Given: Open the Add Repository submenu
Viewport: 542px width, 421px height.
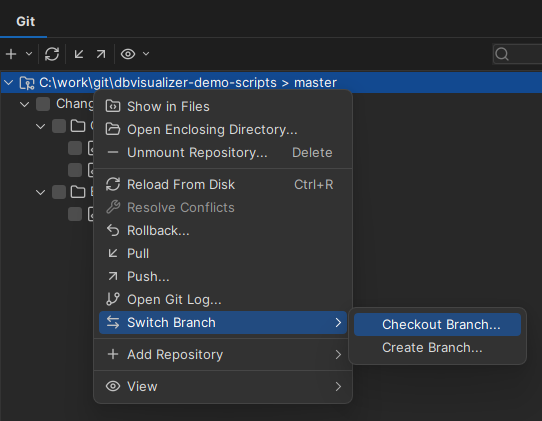Looking at the screenshot, I should 223,354.
